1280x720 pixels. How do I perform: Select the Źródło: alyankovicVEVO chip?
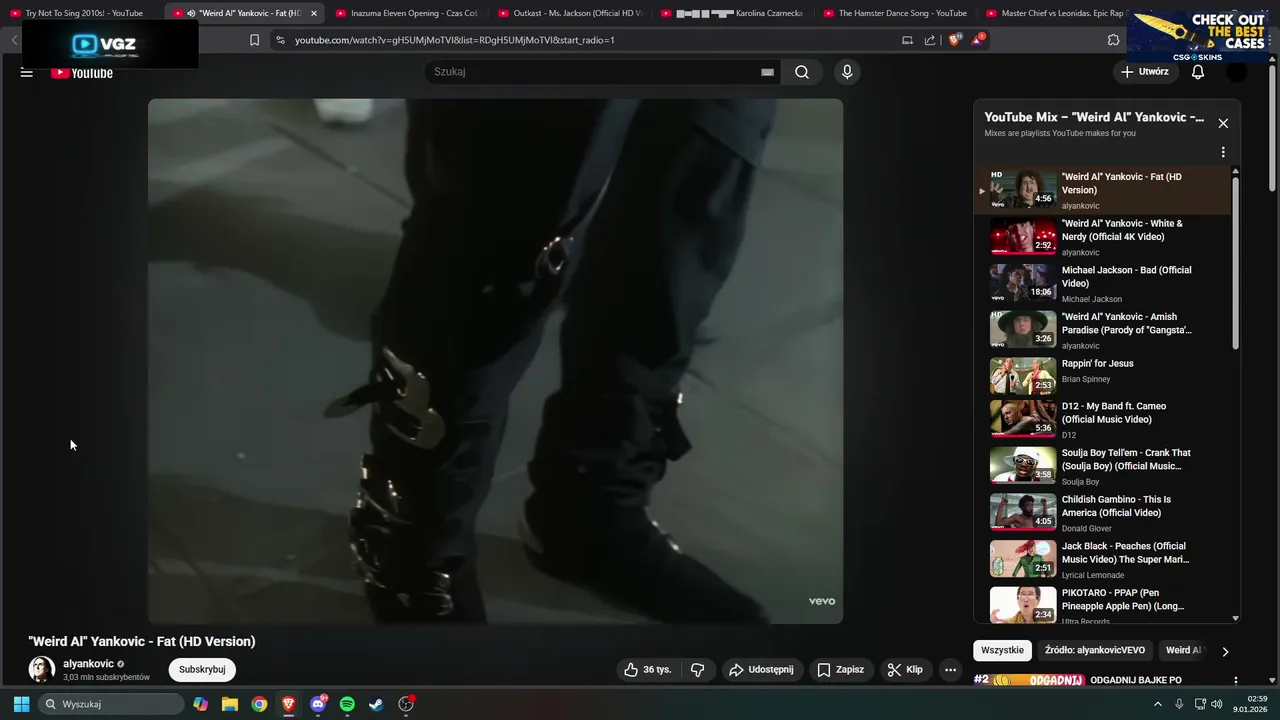click(1095, 650)
